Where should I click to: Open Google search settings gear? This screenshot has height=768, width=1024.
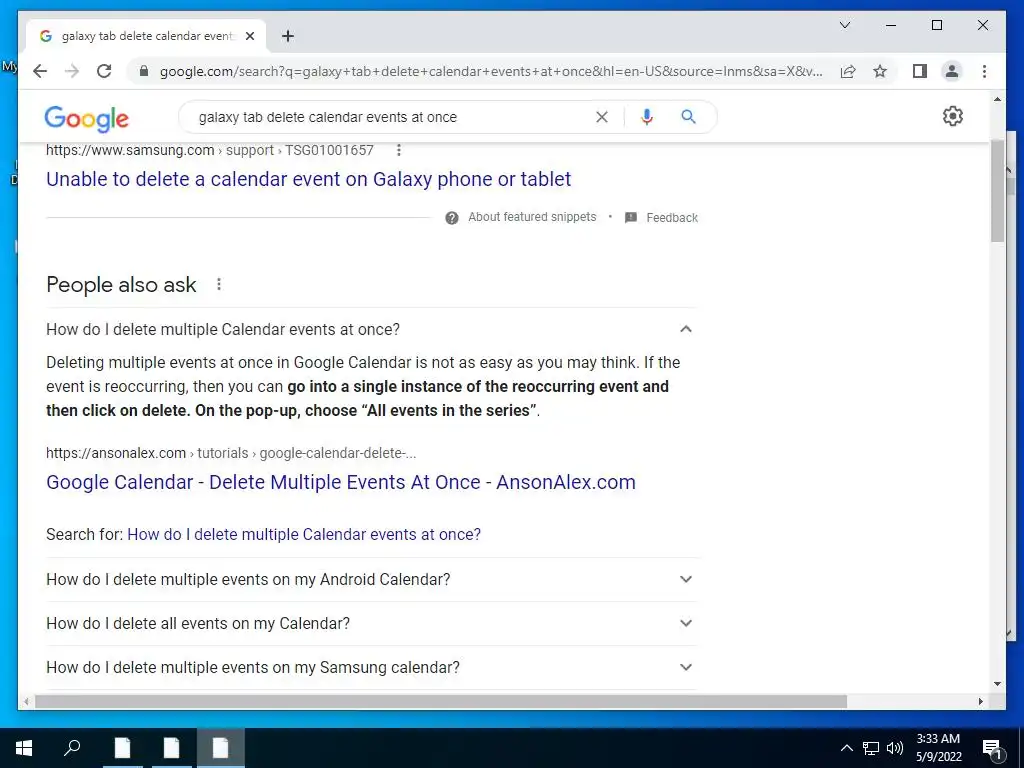point(953,116)
